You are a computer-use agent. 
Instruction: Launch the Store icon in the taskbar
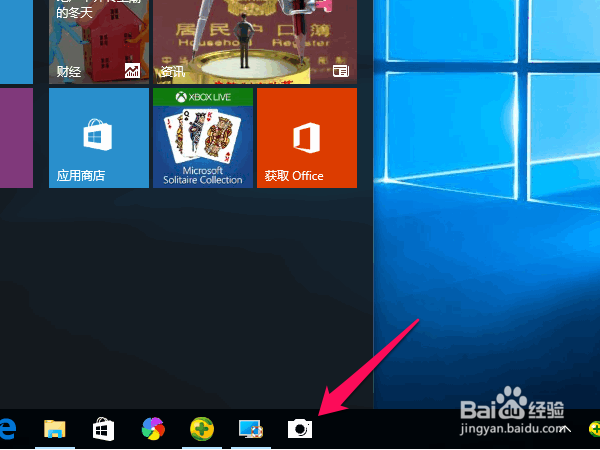(104, 429)
